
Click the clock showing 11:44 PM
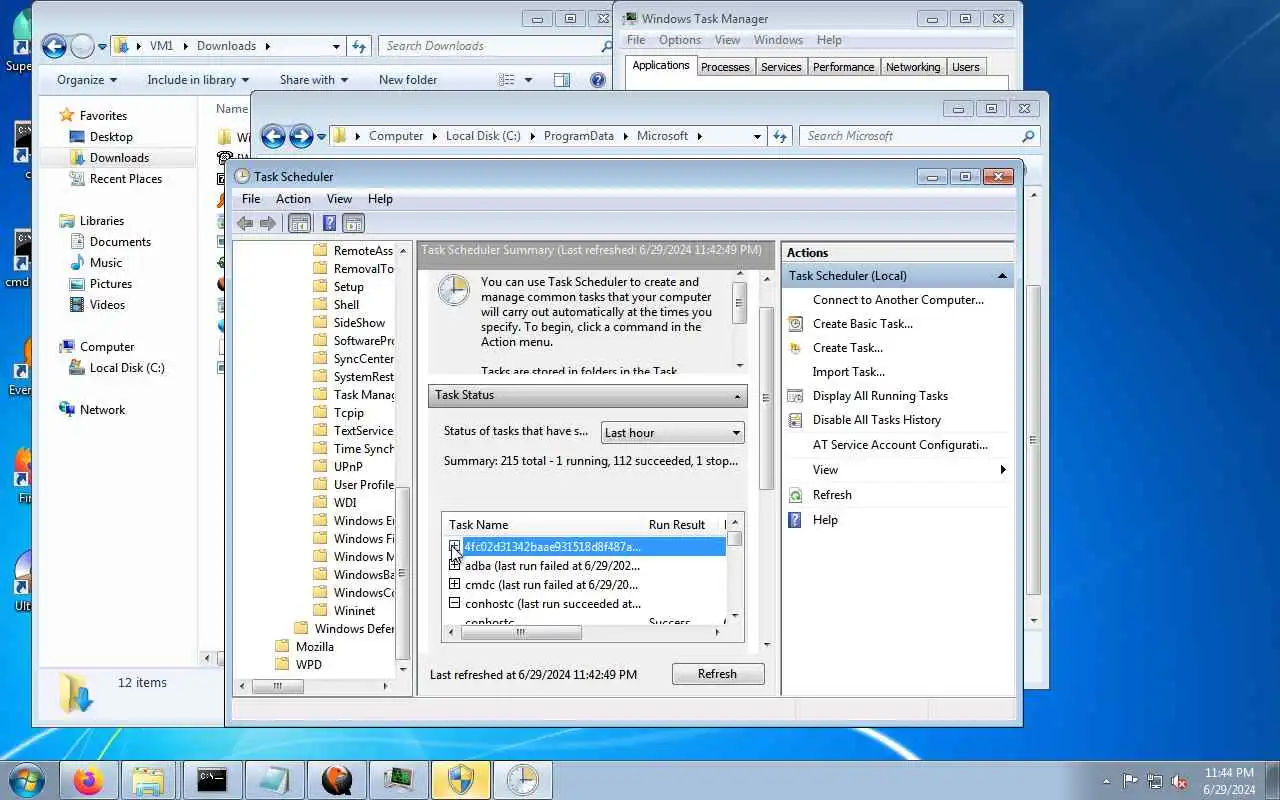pos(1229,773)
